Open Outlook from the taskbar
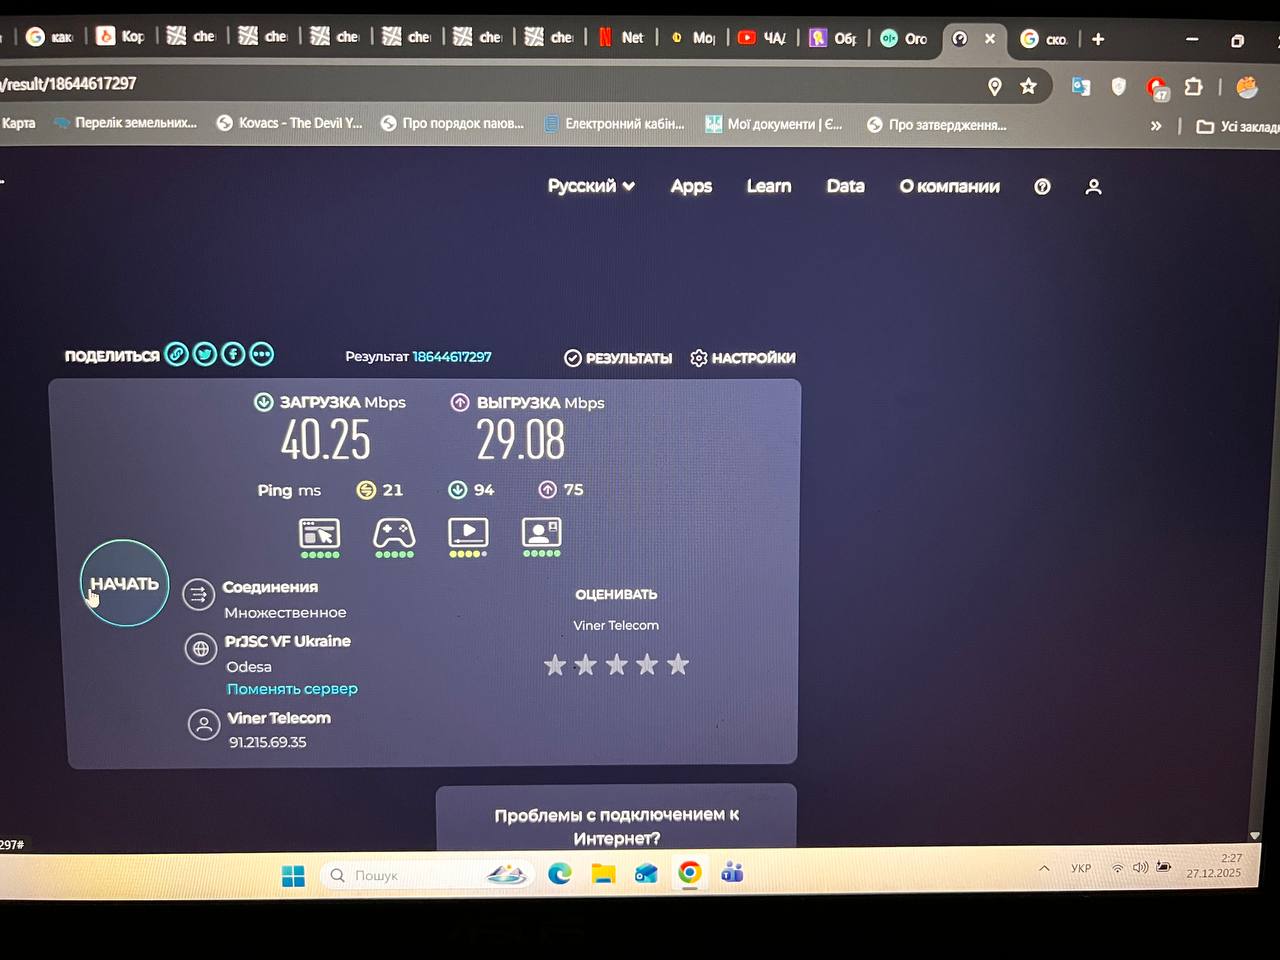Viewport: 1280px width, 960px height. (646, 873)
